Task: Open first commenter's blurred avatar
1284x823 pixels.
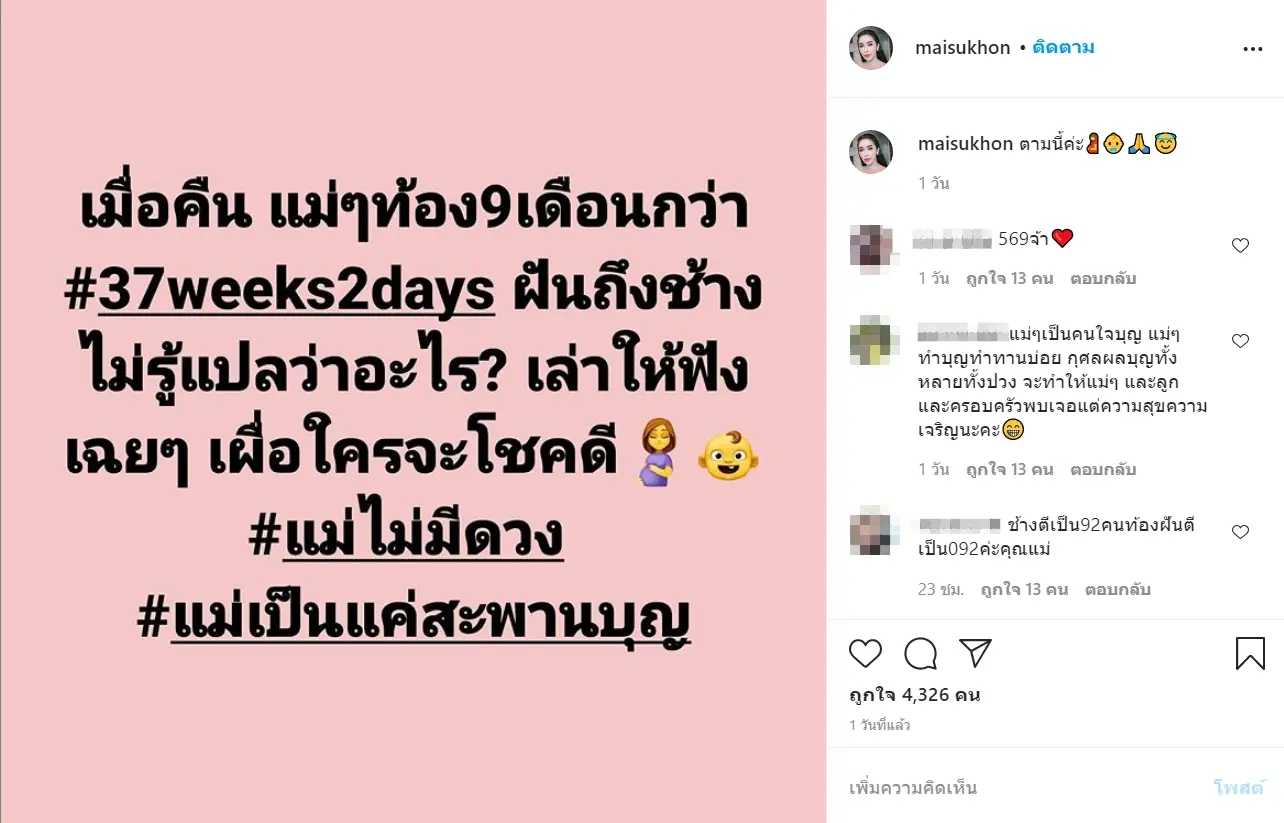Action: click(870, 246)
